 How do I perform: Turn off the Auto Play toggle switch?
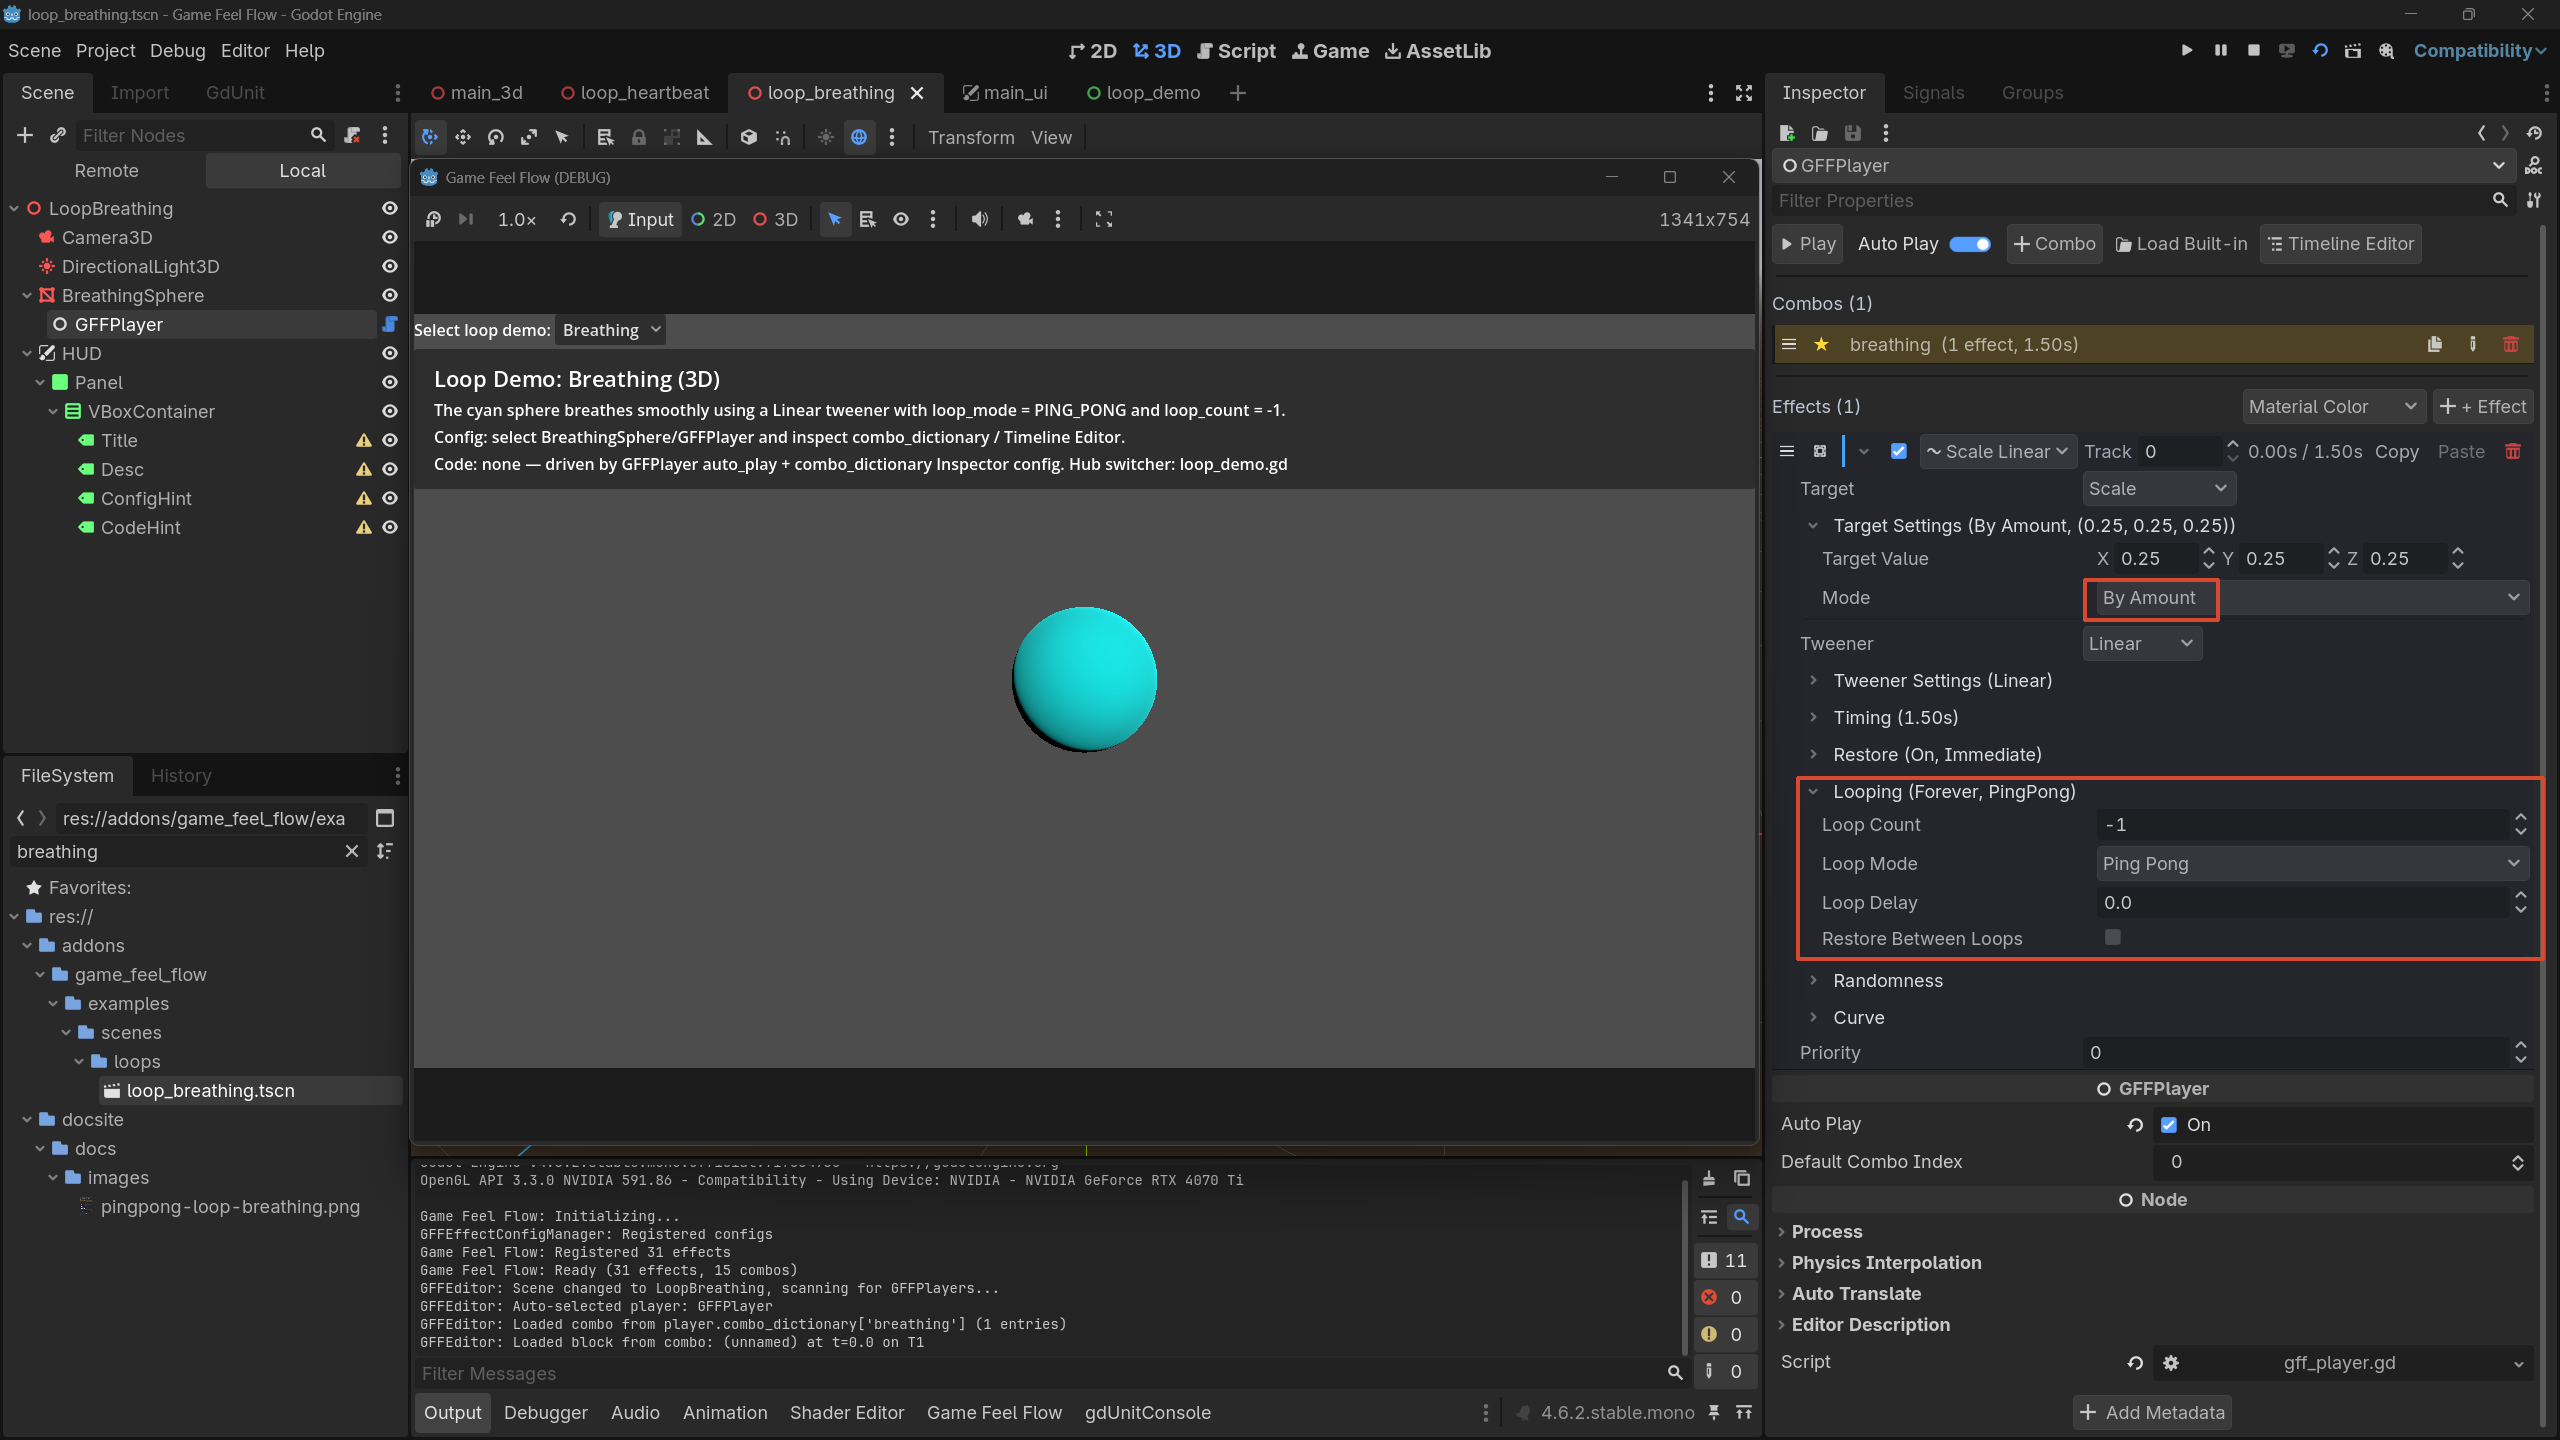[1970, 244]
